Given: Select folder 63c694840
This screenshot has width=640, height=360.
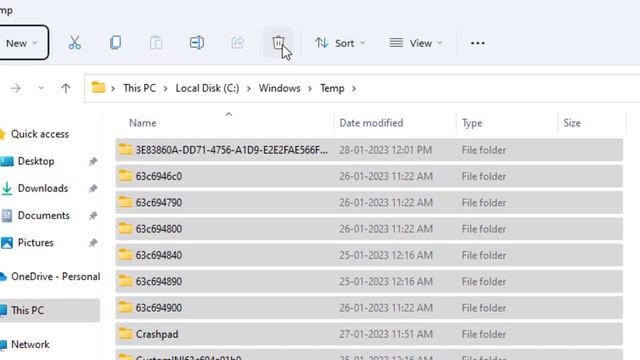Looking at the screenshot, I should (x=369, y=255).
